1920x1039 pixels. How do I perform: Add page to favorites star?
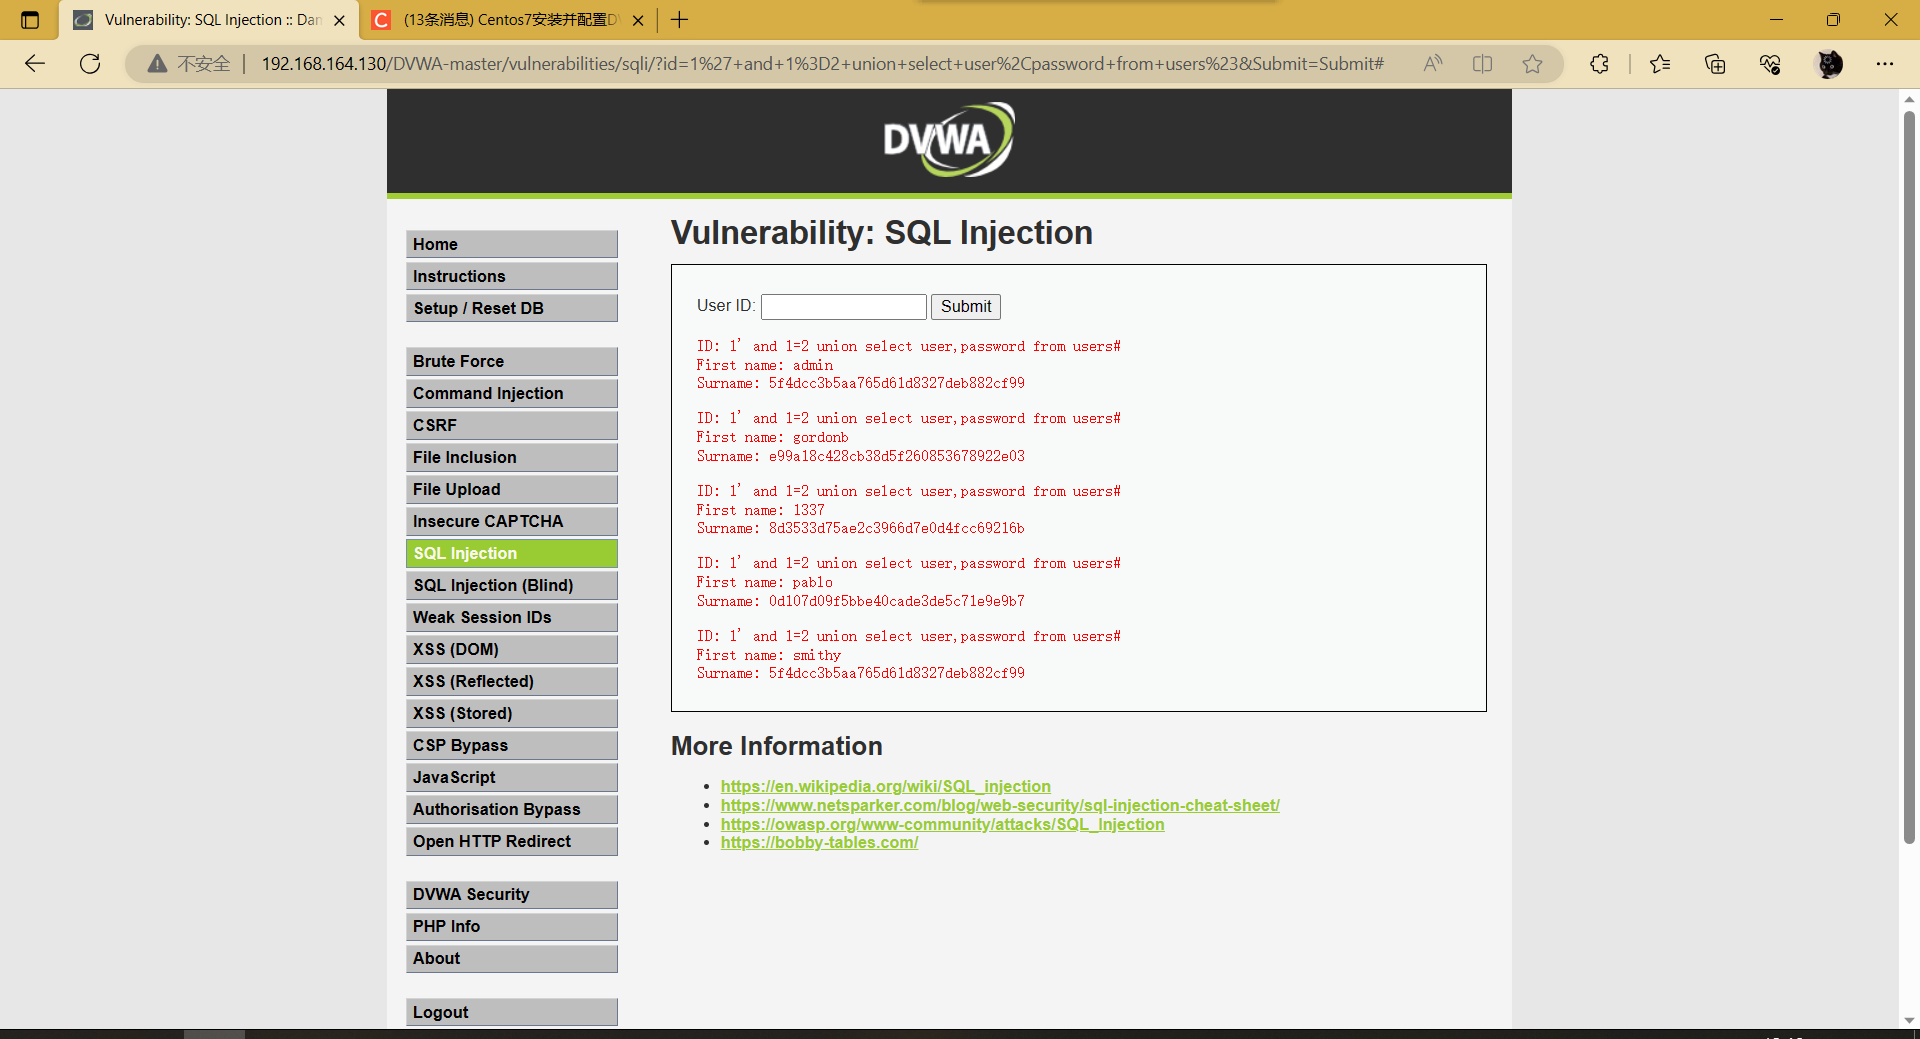(x=1532, y=64)
